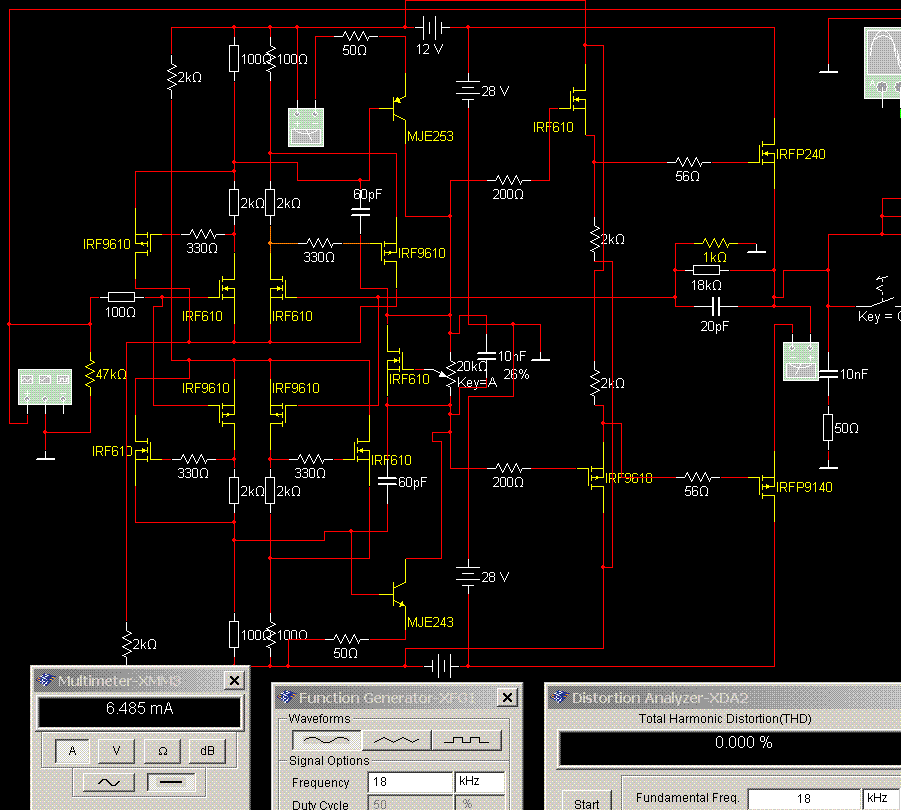This screenshot has height=810, width=901.
Task: Select the upper 60pF capacitor
Action: [360, 211]
